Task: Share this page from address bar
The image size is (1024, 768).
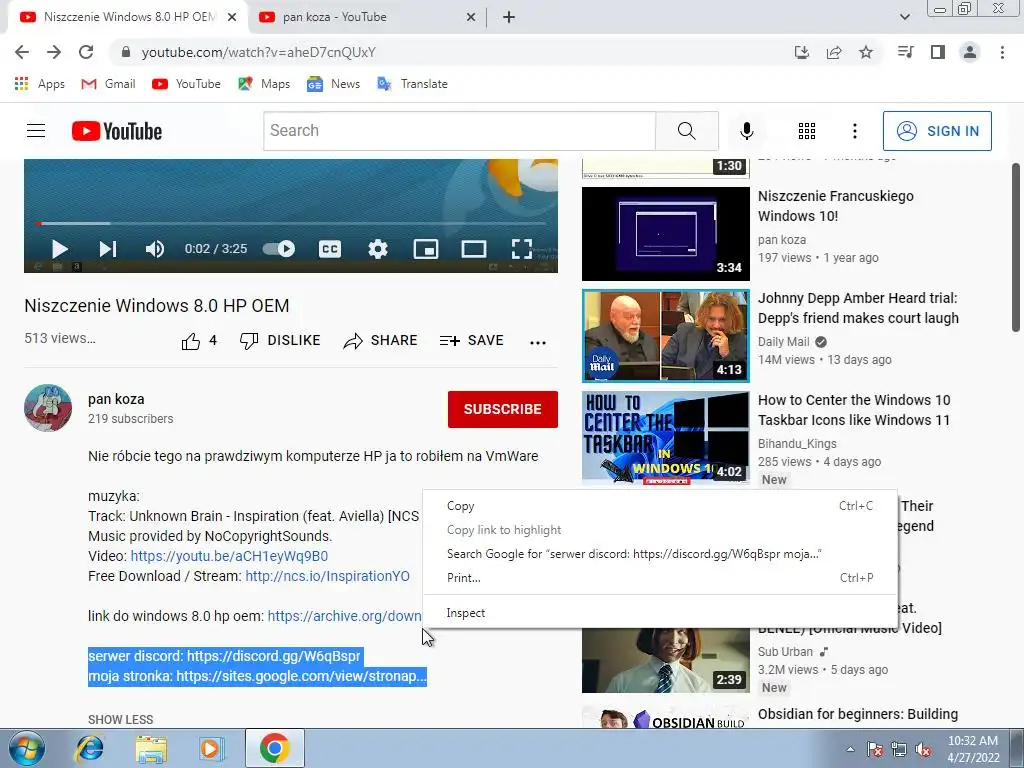Action: [x=834, y=52]
